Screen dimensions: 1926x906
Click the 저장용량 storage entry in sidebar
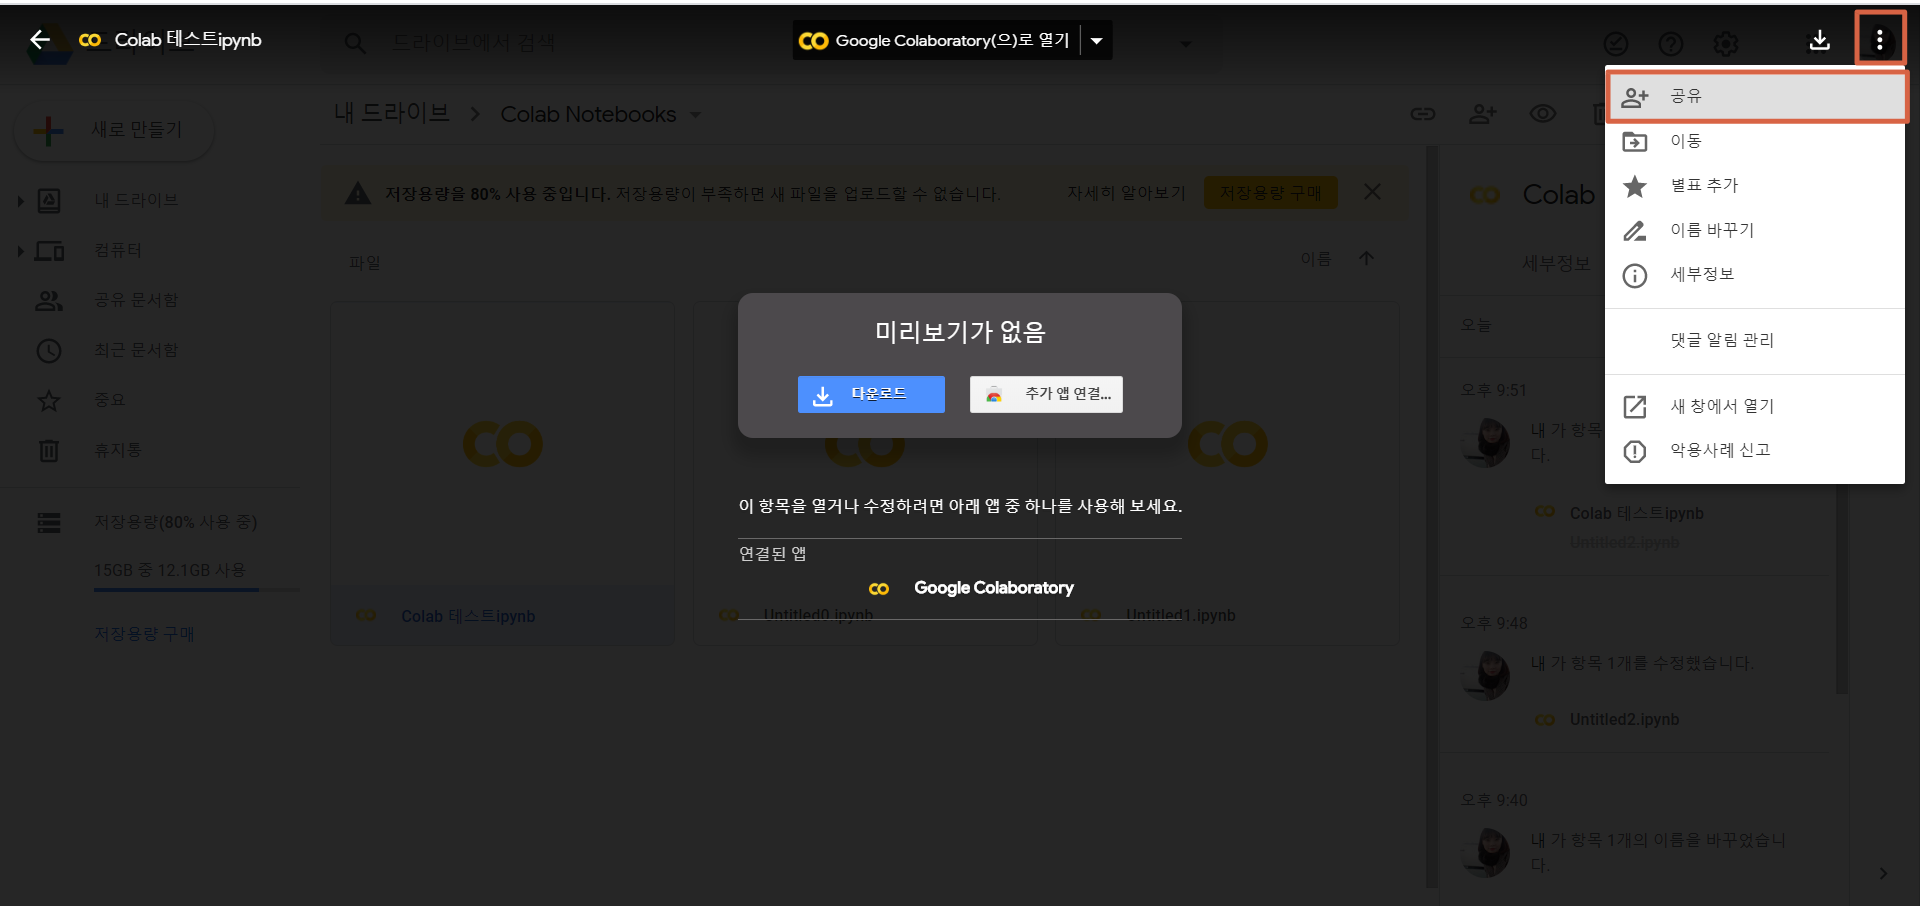coord(175,522)
